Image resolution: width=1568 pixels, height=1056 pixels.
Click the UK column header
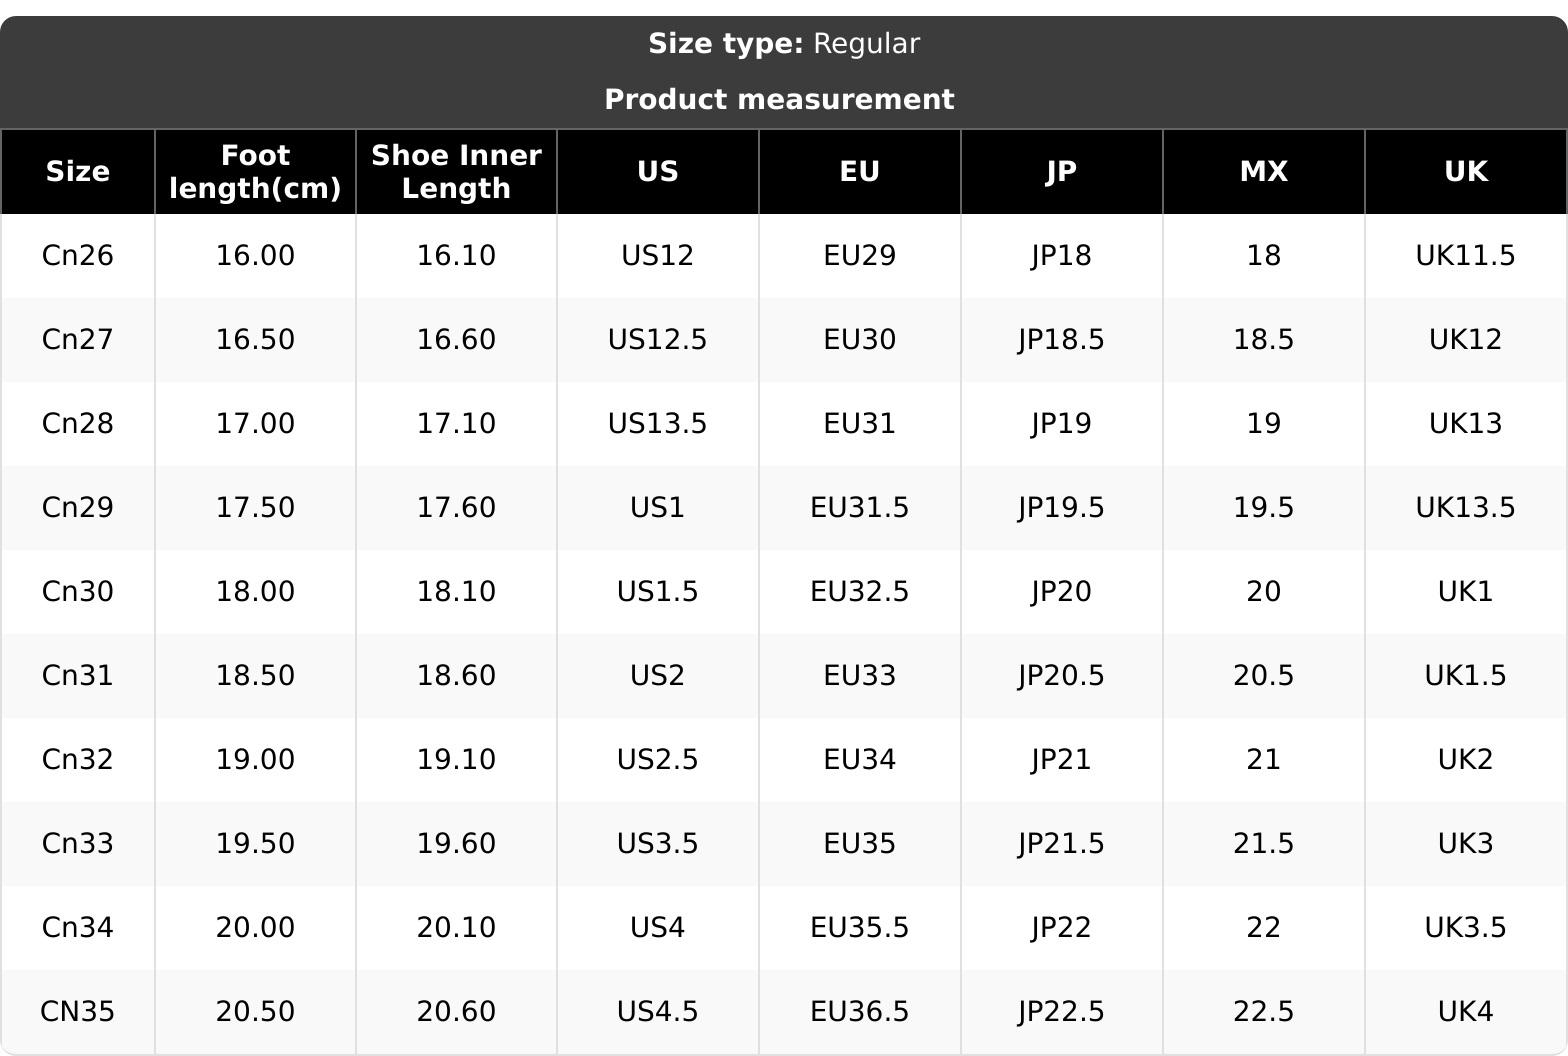point(1466,172)
